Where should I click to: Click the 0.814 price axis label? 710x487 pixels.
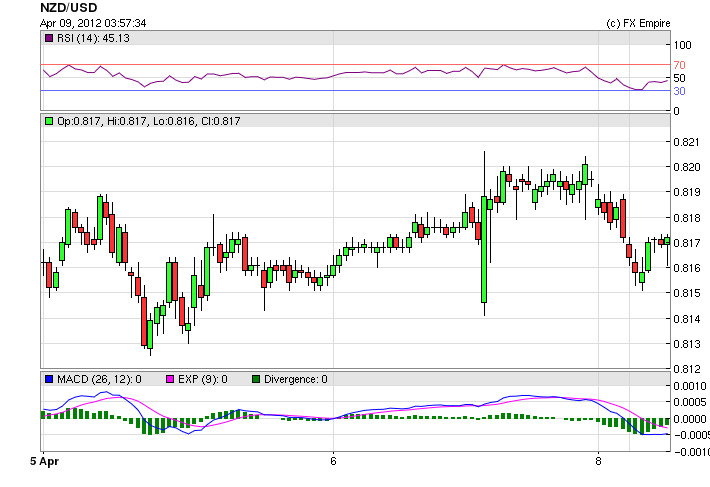[687, 319]
